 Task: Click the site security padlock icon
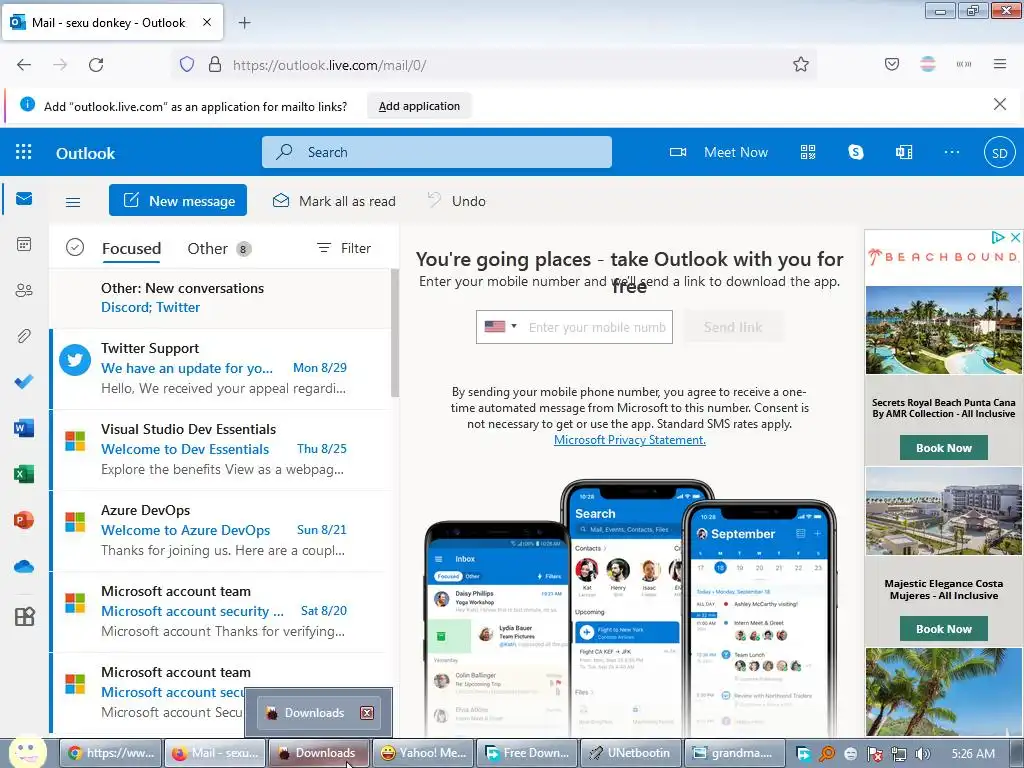(x=215, y=65)
